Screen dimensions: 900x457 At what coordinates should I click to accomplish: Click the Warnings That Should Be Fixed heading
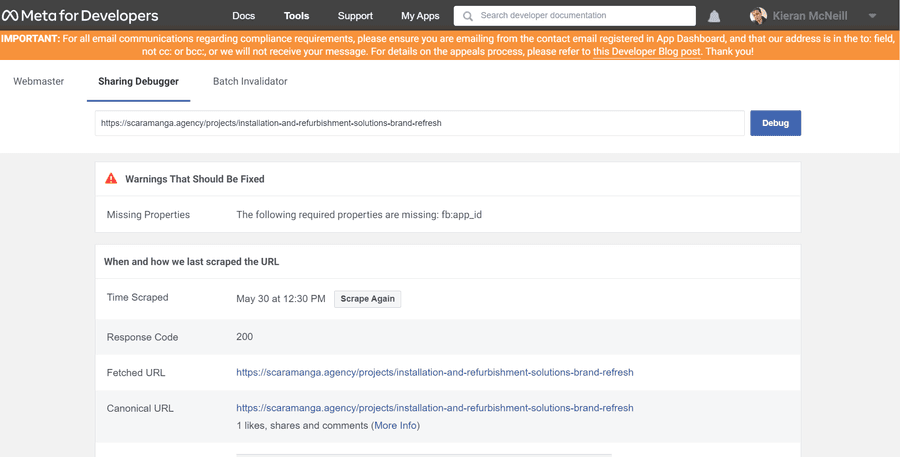pyautogui.click(x=195, y=179)
